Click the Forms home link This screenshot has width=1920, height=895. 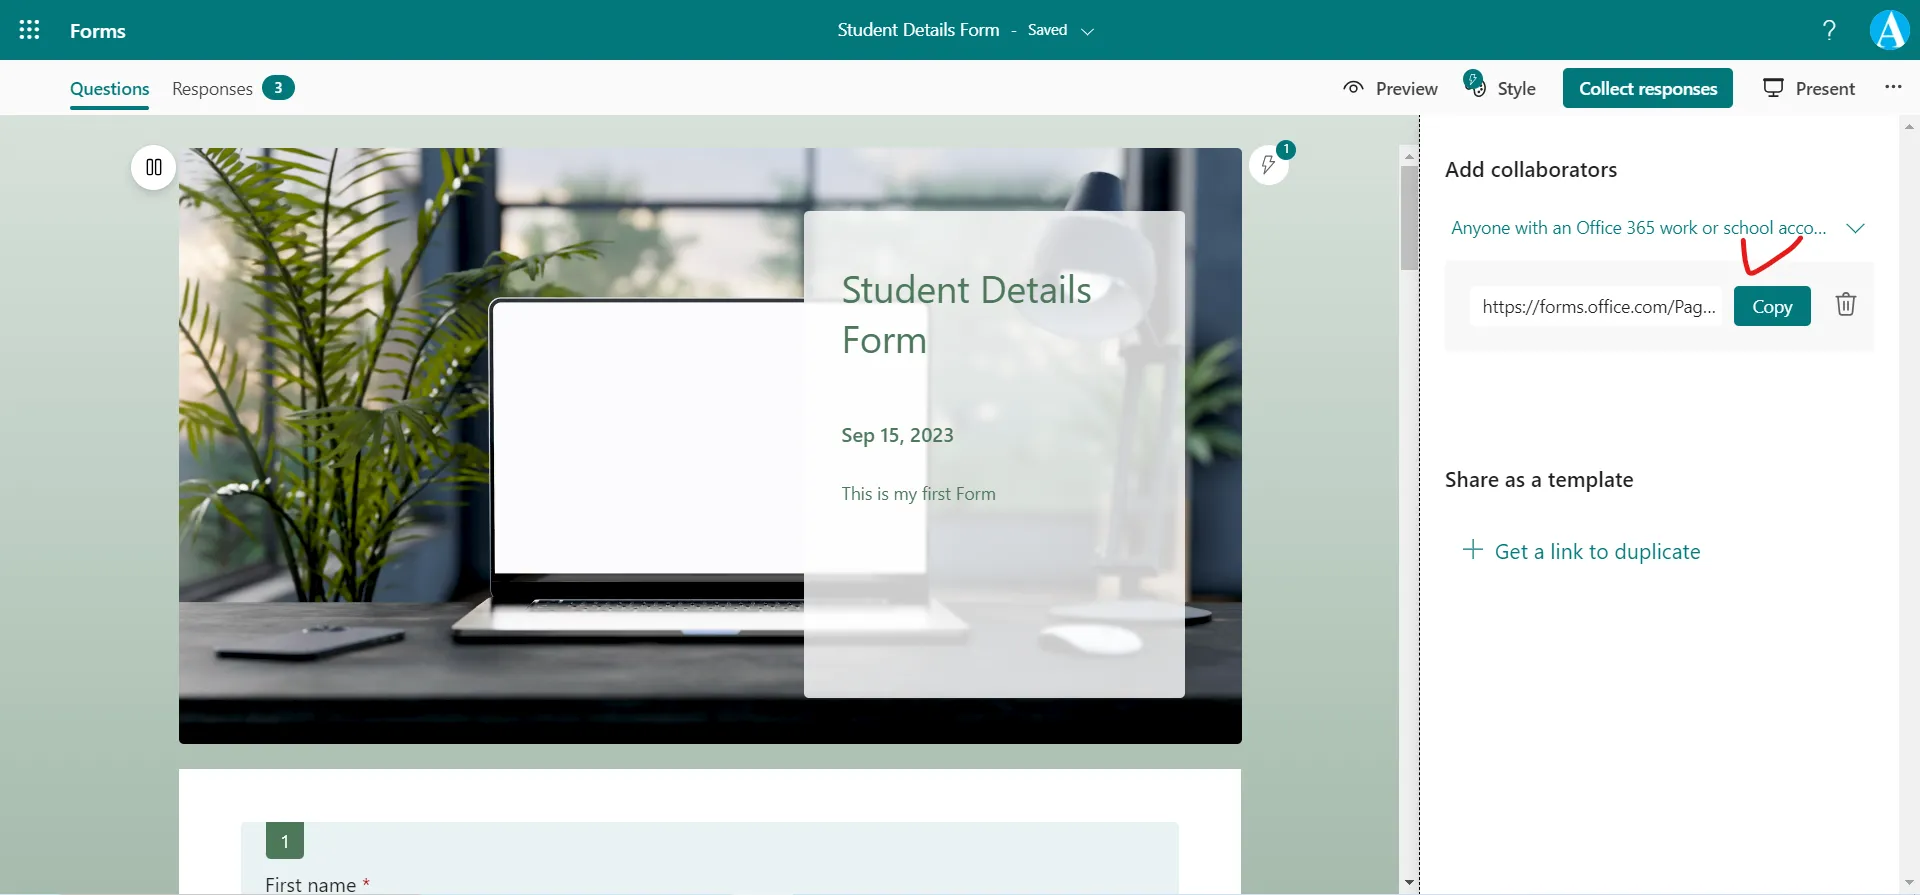coord(98,30)
